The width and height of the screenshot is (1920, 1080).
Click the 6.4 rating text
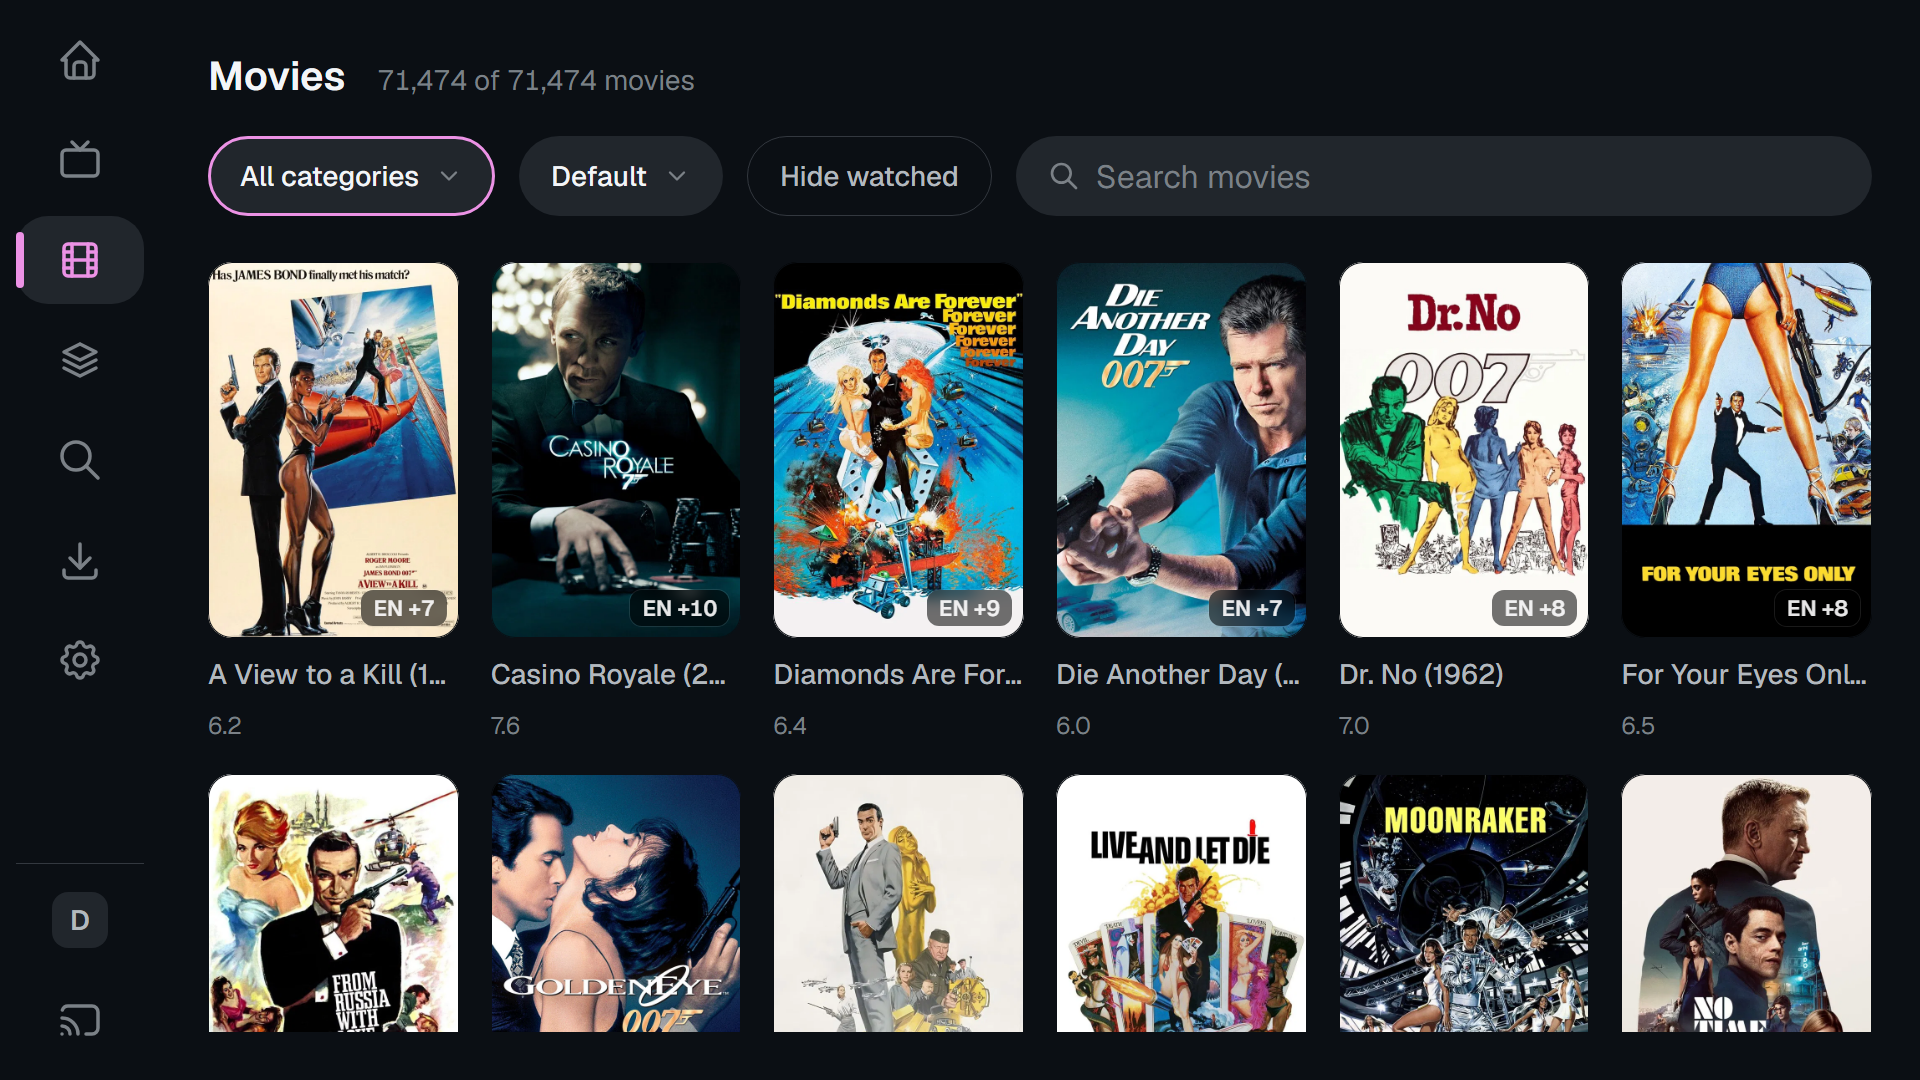click(x=790, y=726)
